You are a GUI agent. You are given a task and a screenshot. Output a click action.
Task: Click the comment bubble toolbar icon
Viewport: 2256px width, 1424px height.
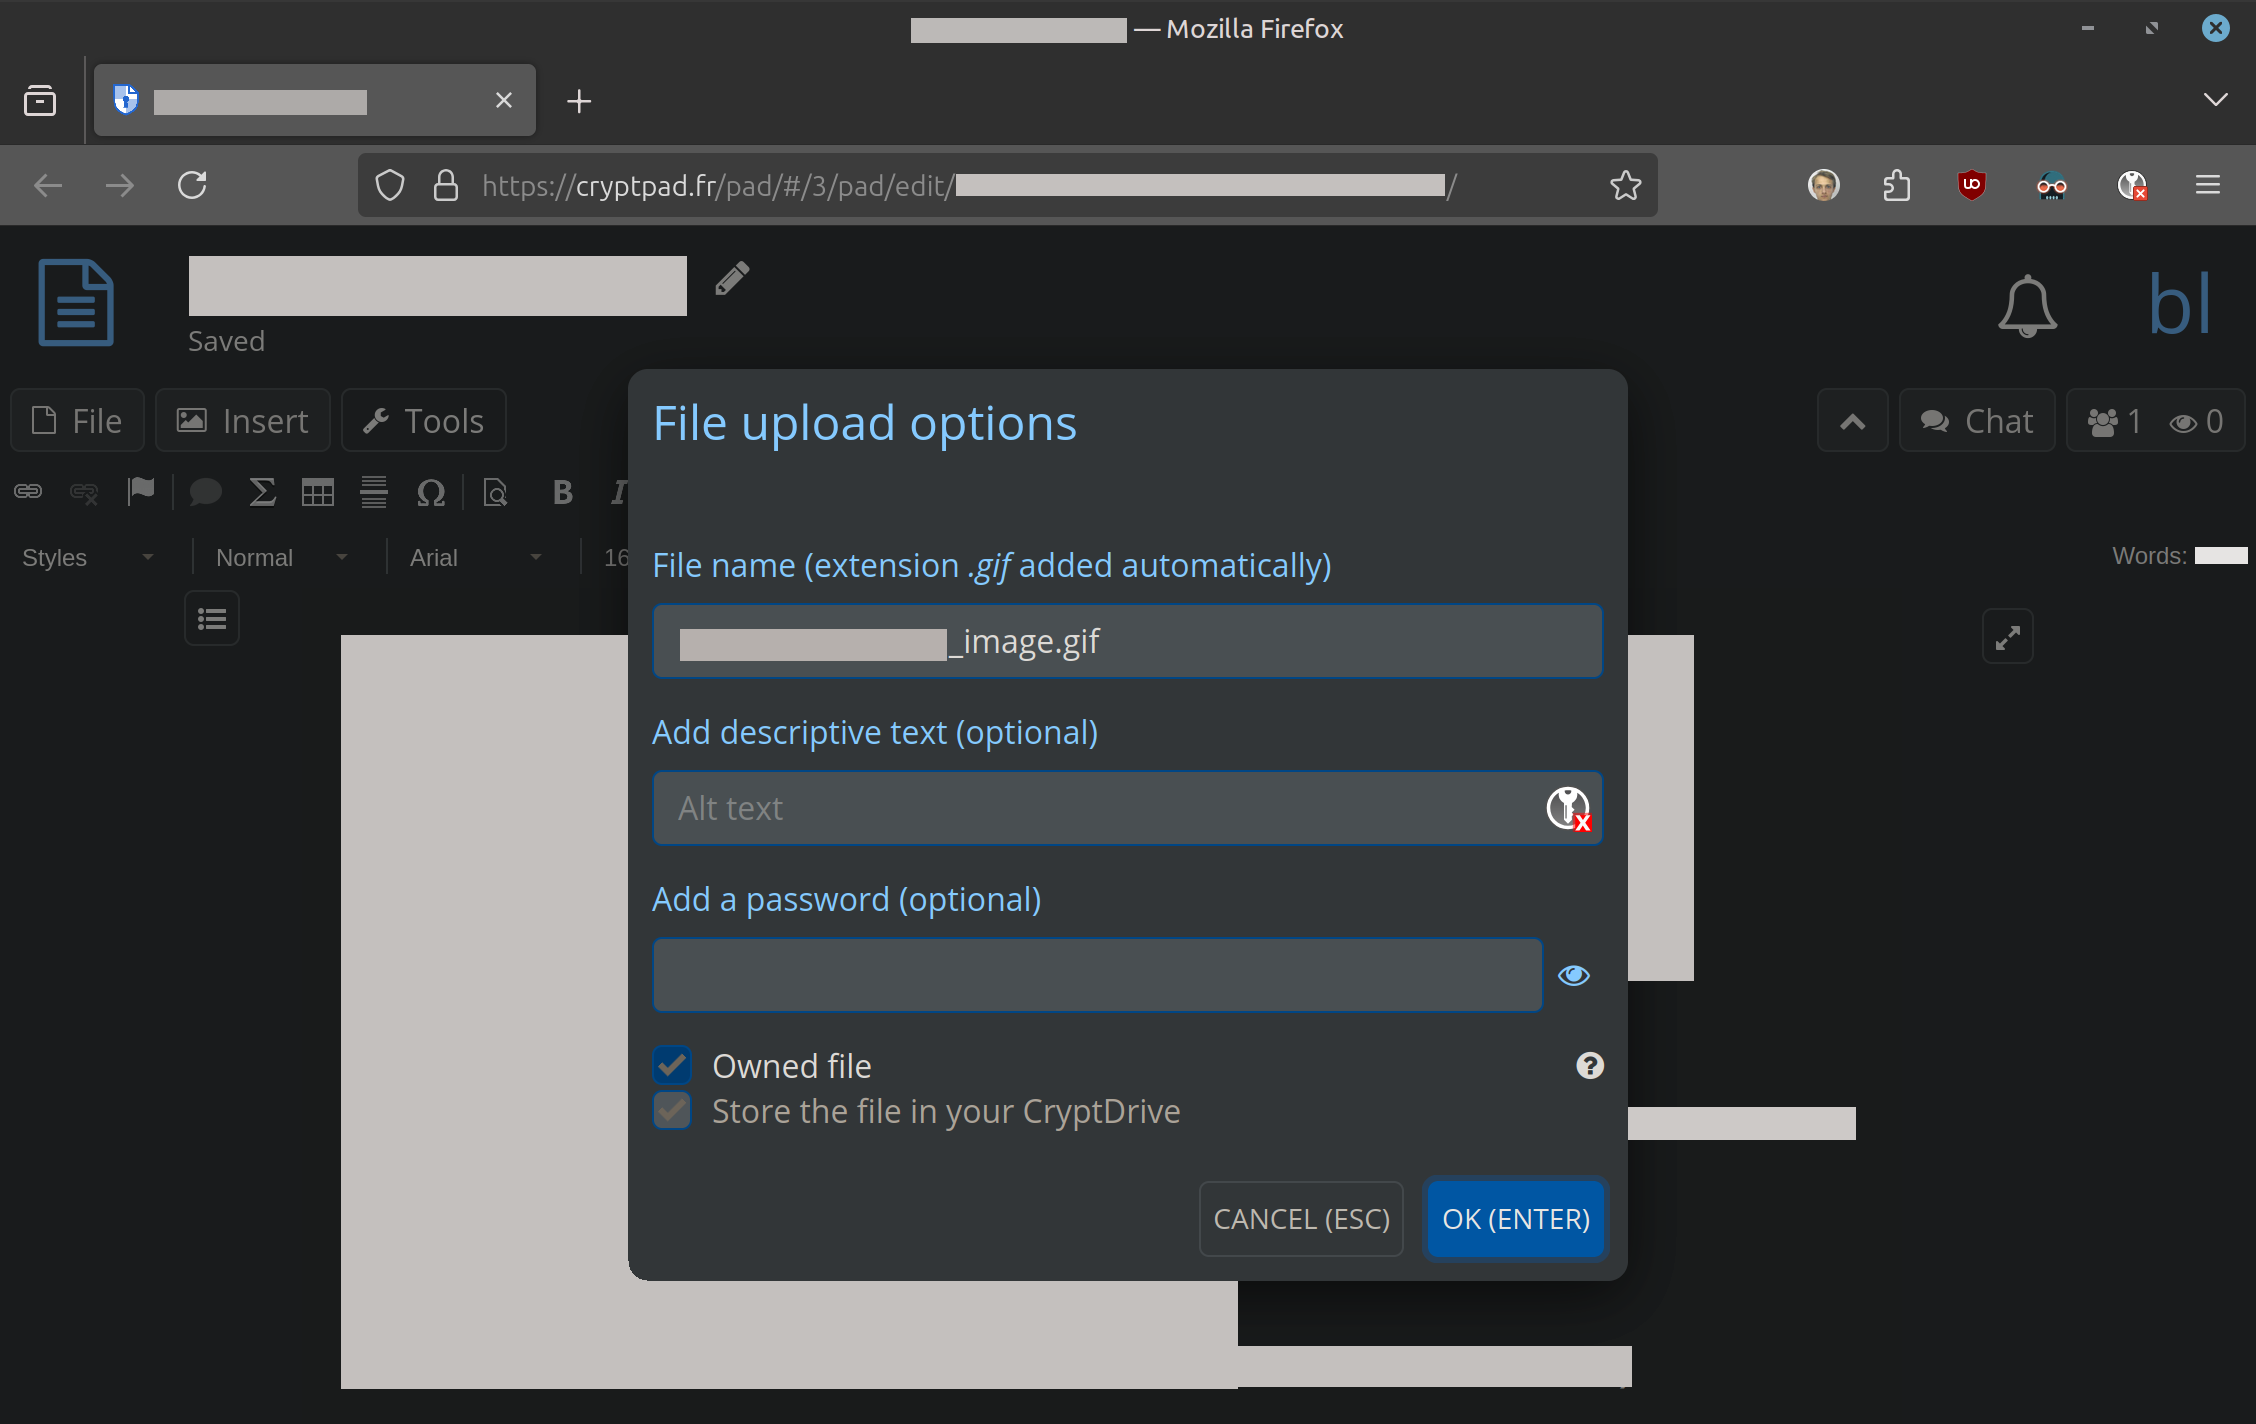[x=205, y=492]
